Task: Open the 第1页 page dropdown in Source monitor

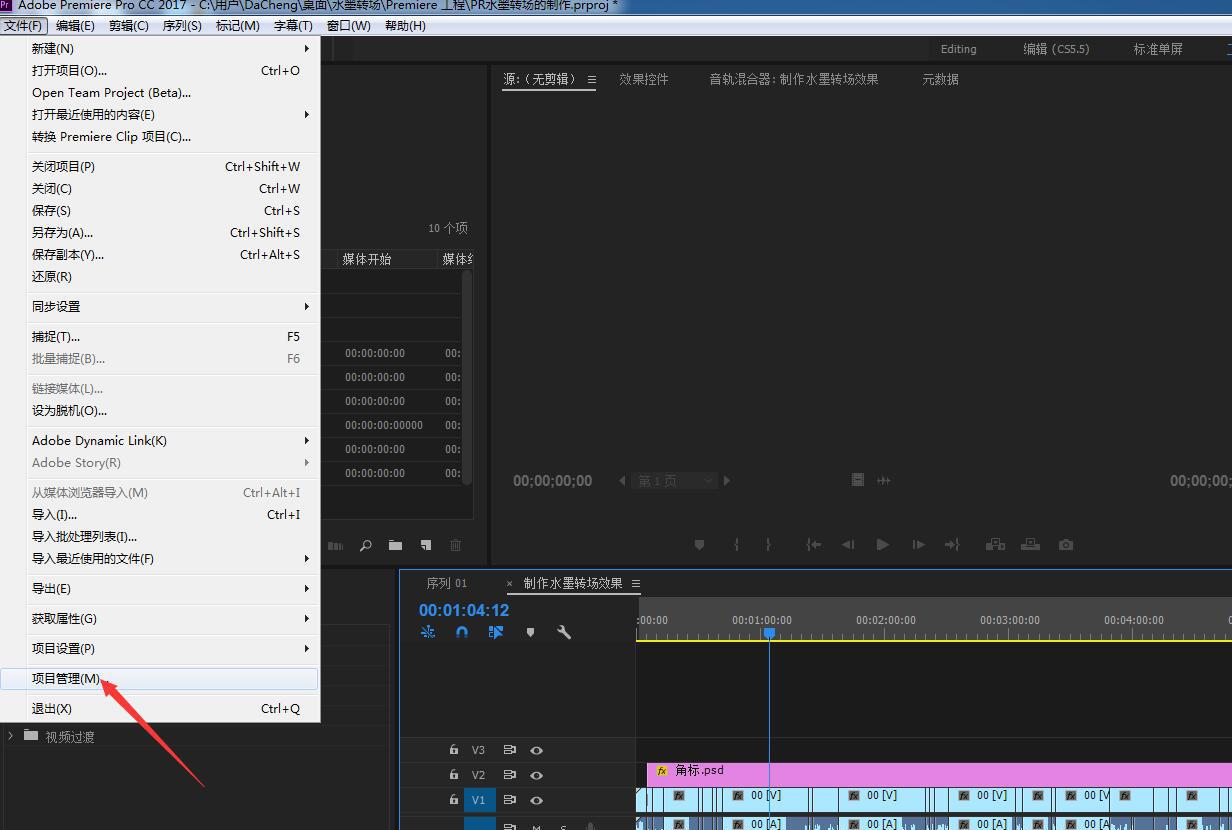Action: click(676, 481)
